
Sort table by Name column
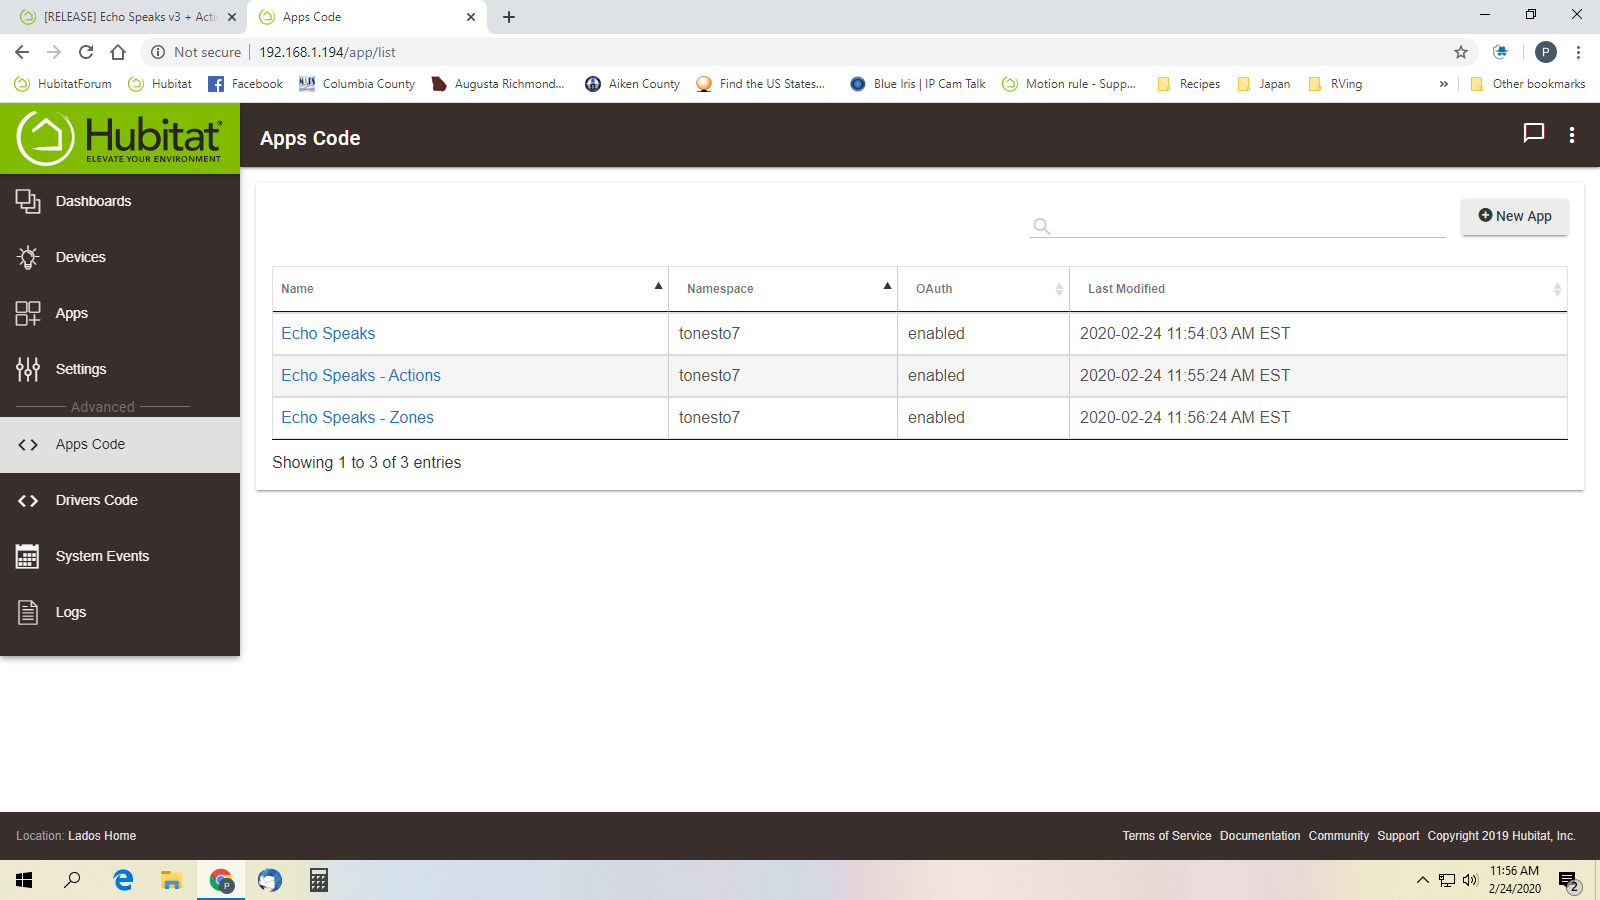click(x=470, y=289)
